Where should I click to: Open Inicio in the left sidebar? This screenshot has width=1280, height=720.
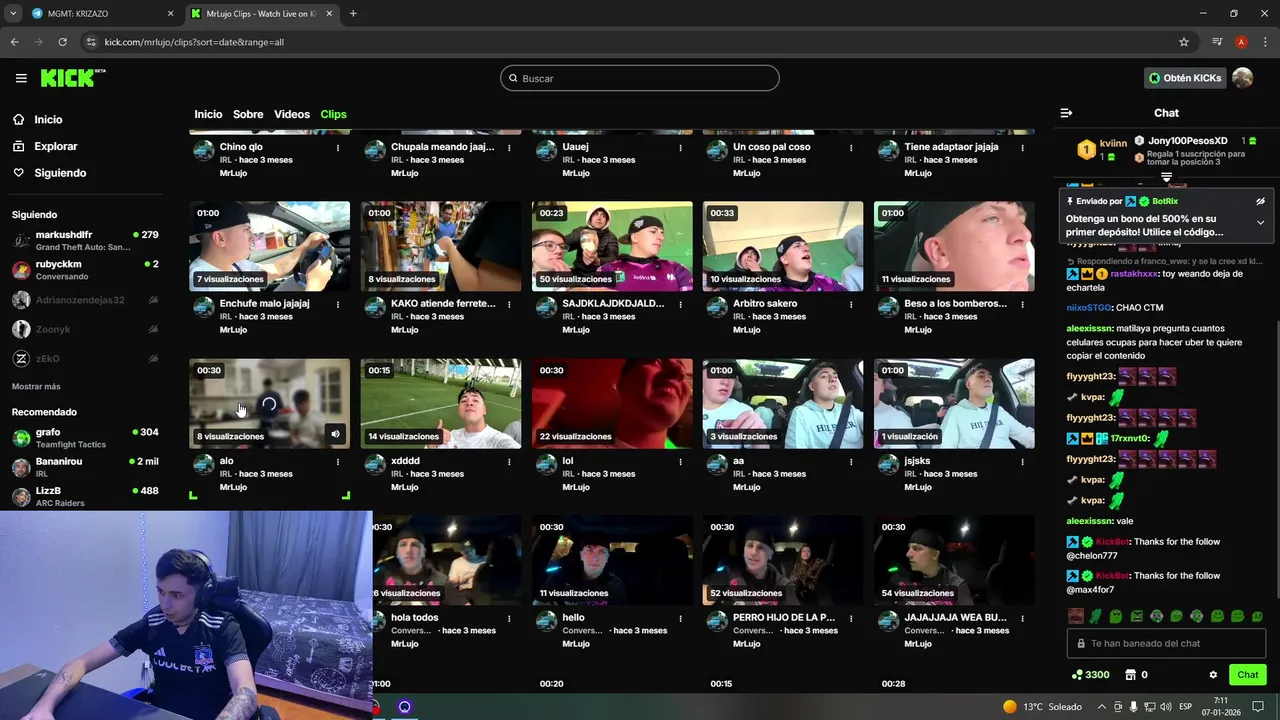coord(48,119)
